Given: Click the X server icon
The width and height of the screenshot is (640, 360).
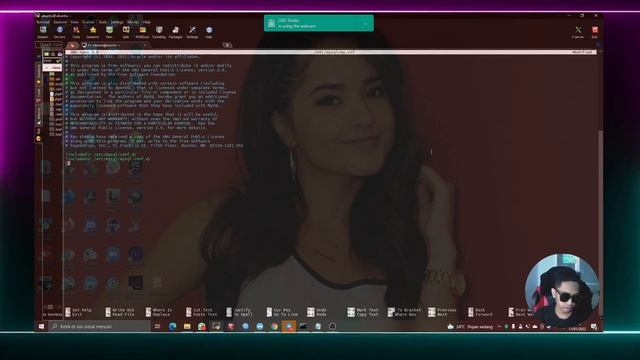Looking at the screenshot, I should (x=578, y=32).
